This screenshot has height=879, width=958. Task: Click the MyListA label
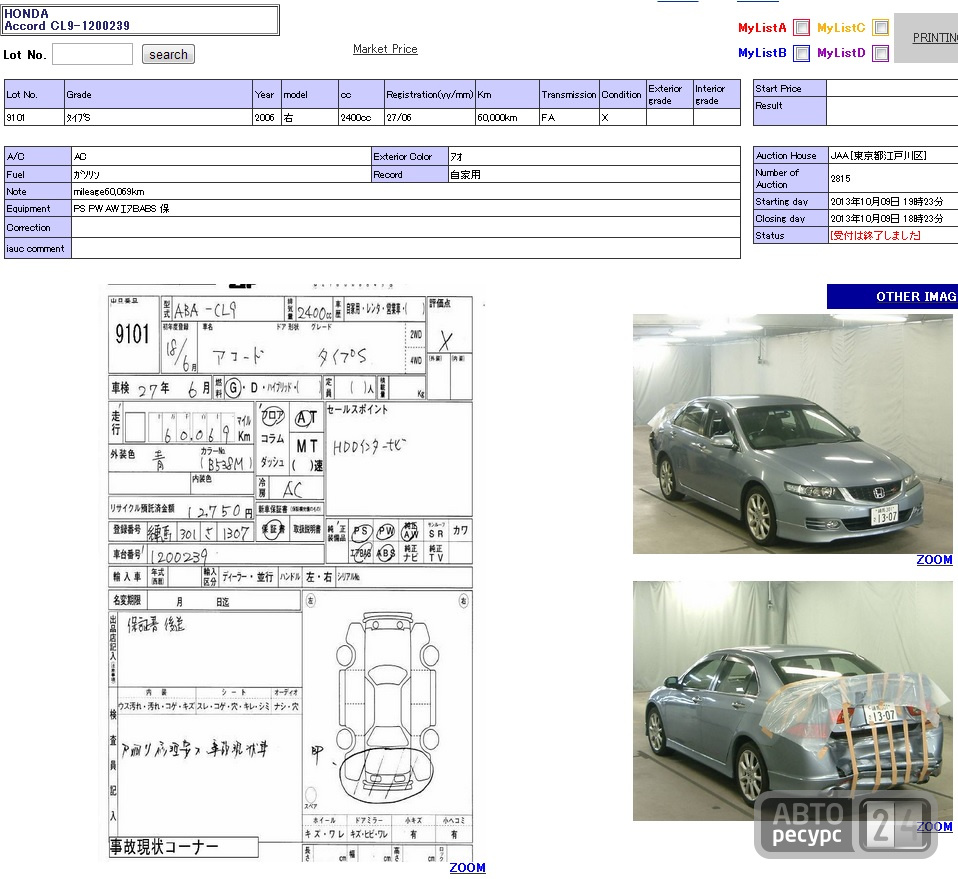click(x=762, y=27)
